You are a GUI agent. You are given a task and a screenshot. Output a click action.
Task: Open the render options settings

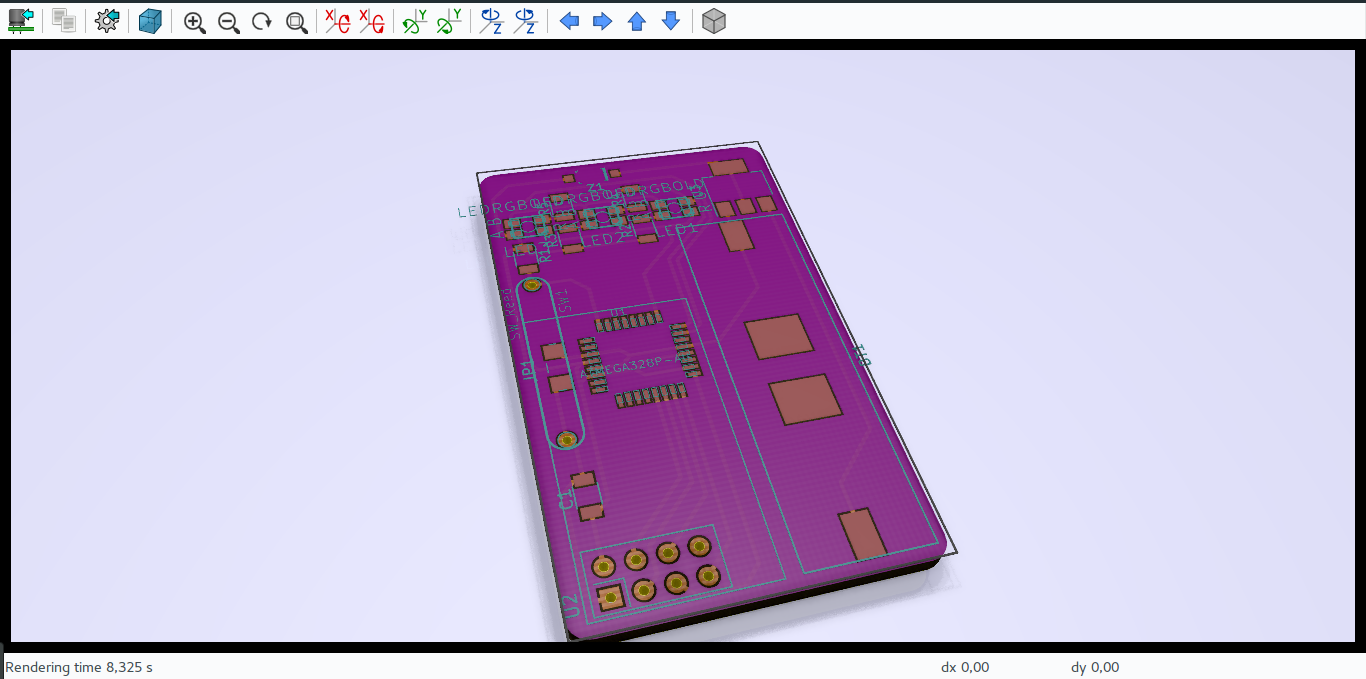106,20
